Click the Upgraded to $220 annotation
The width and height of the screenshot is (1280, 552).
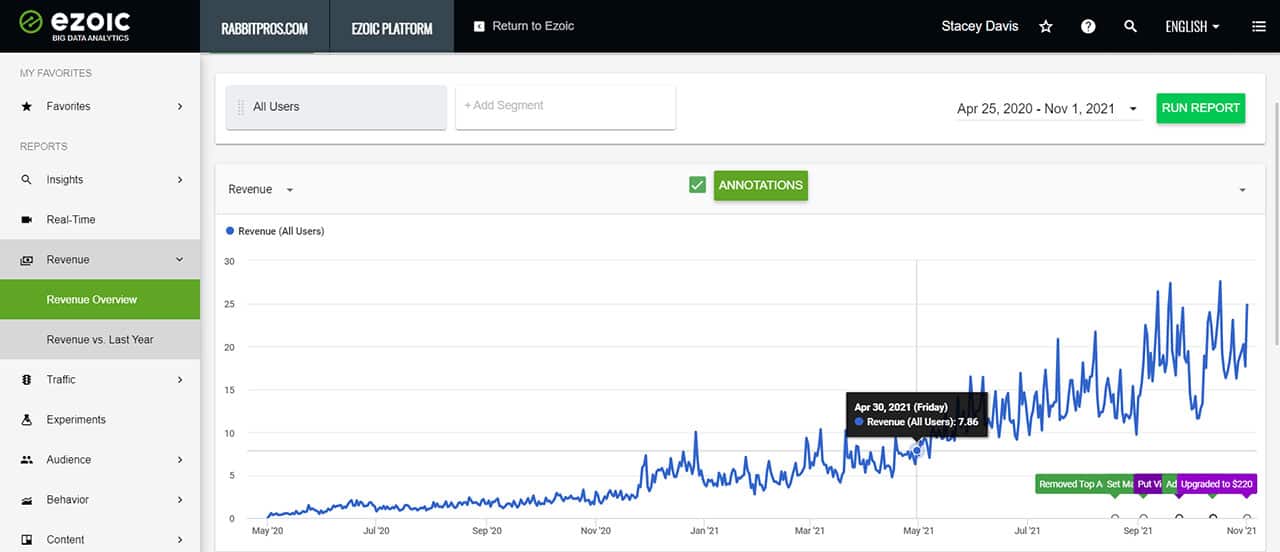pyautogui.click(x=1216, y=484)
